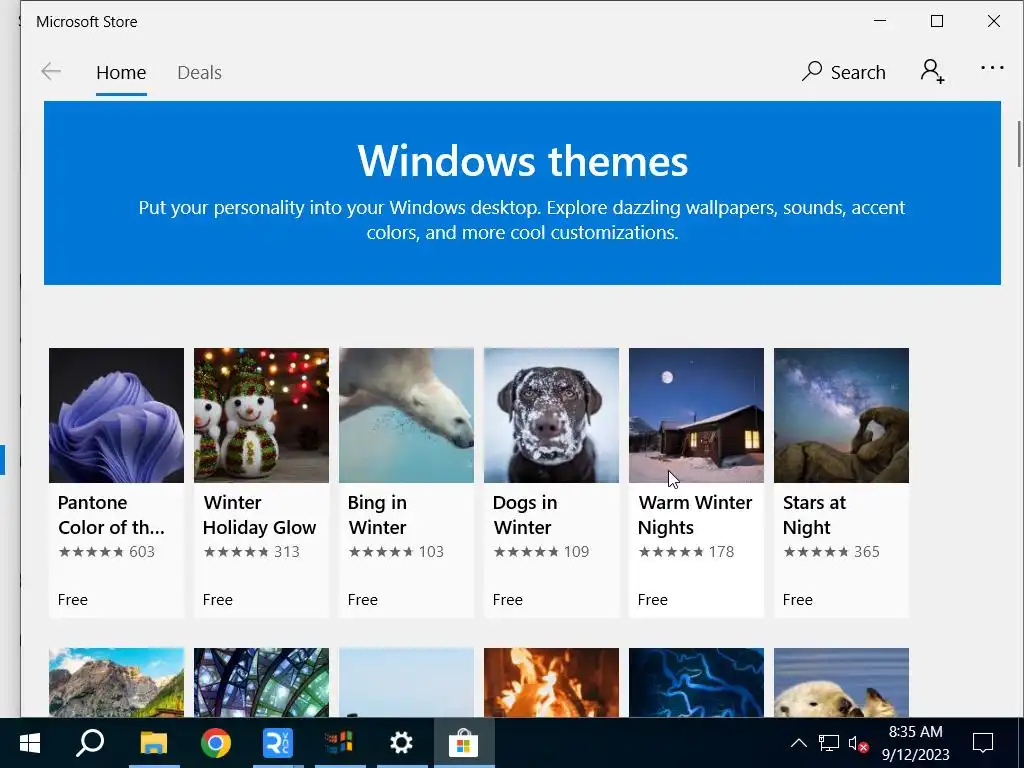Viewport: 1024px width, 768px height.
Task: Go back with the back arrow
Action: (51, 72)
